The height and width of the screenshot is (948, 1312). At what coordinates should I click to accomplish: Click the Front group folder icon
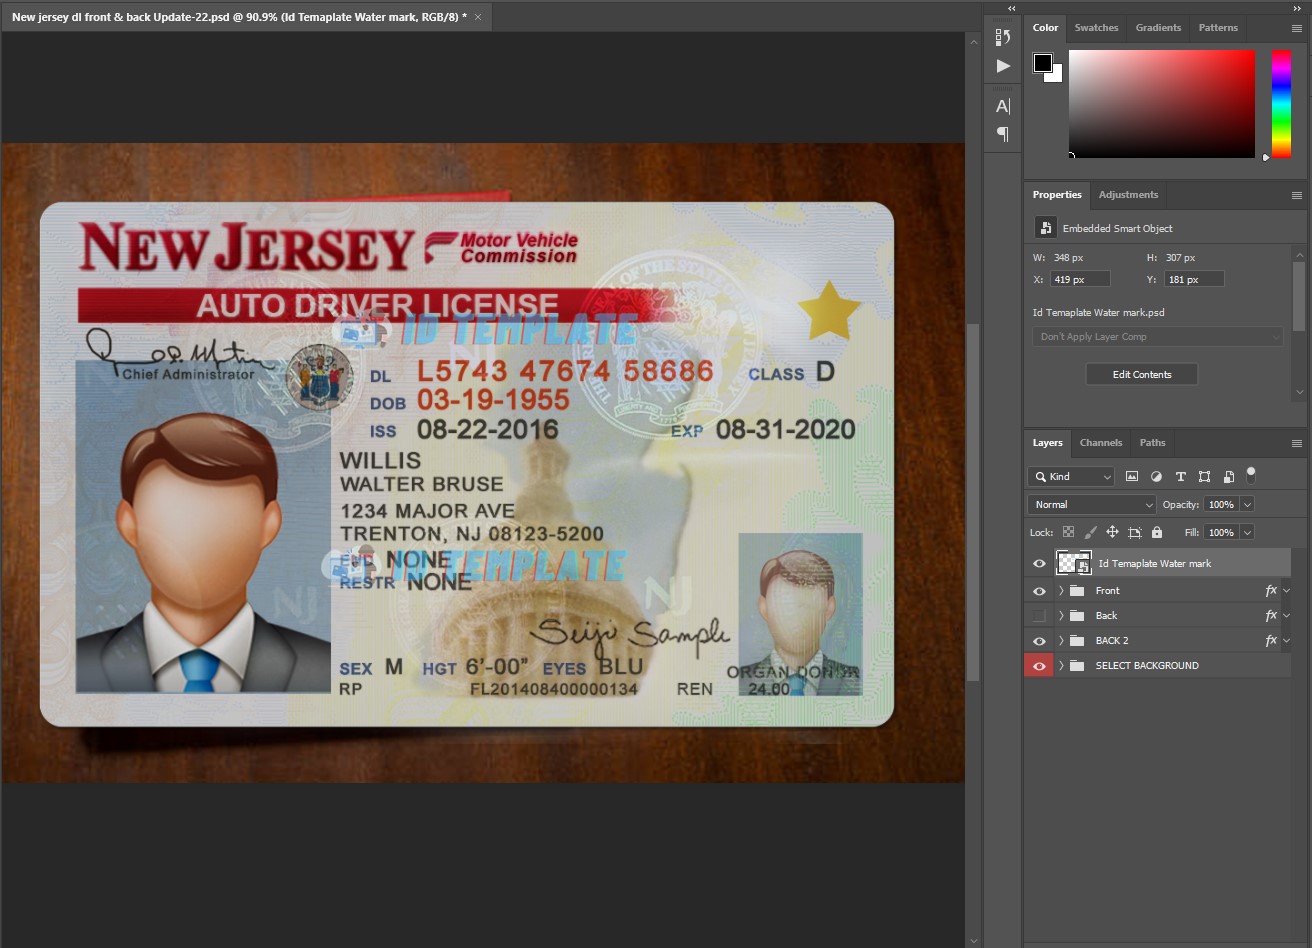coord(1077,591)
